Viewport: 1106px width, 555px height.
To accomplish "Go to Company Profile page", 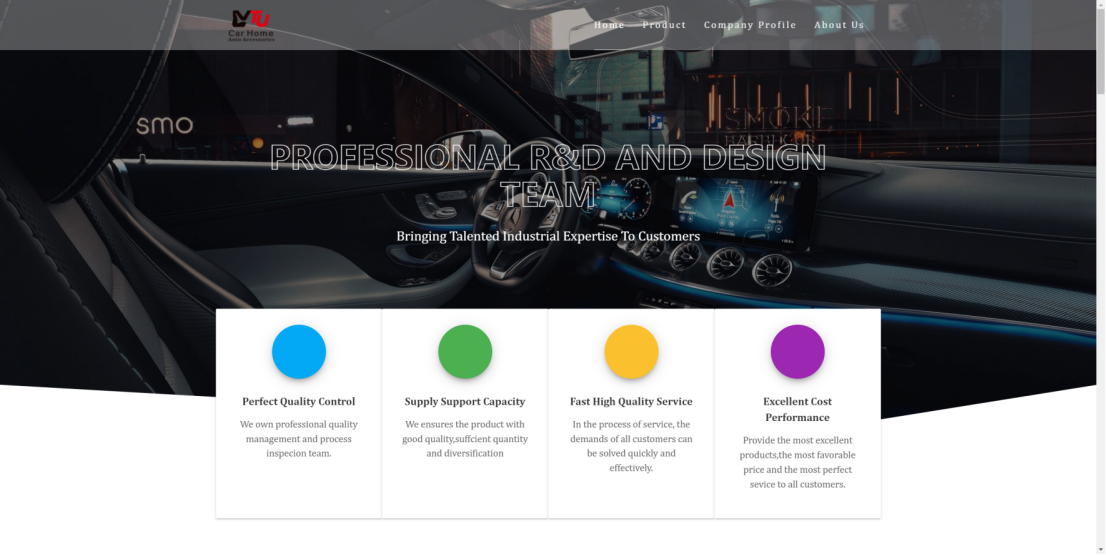I will click(x=750, y=25).
